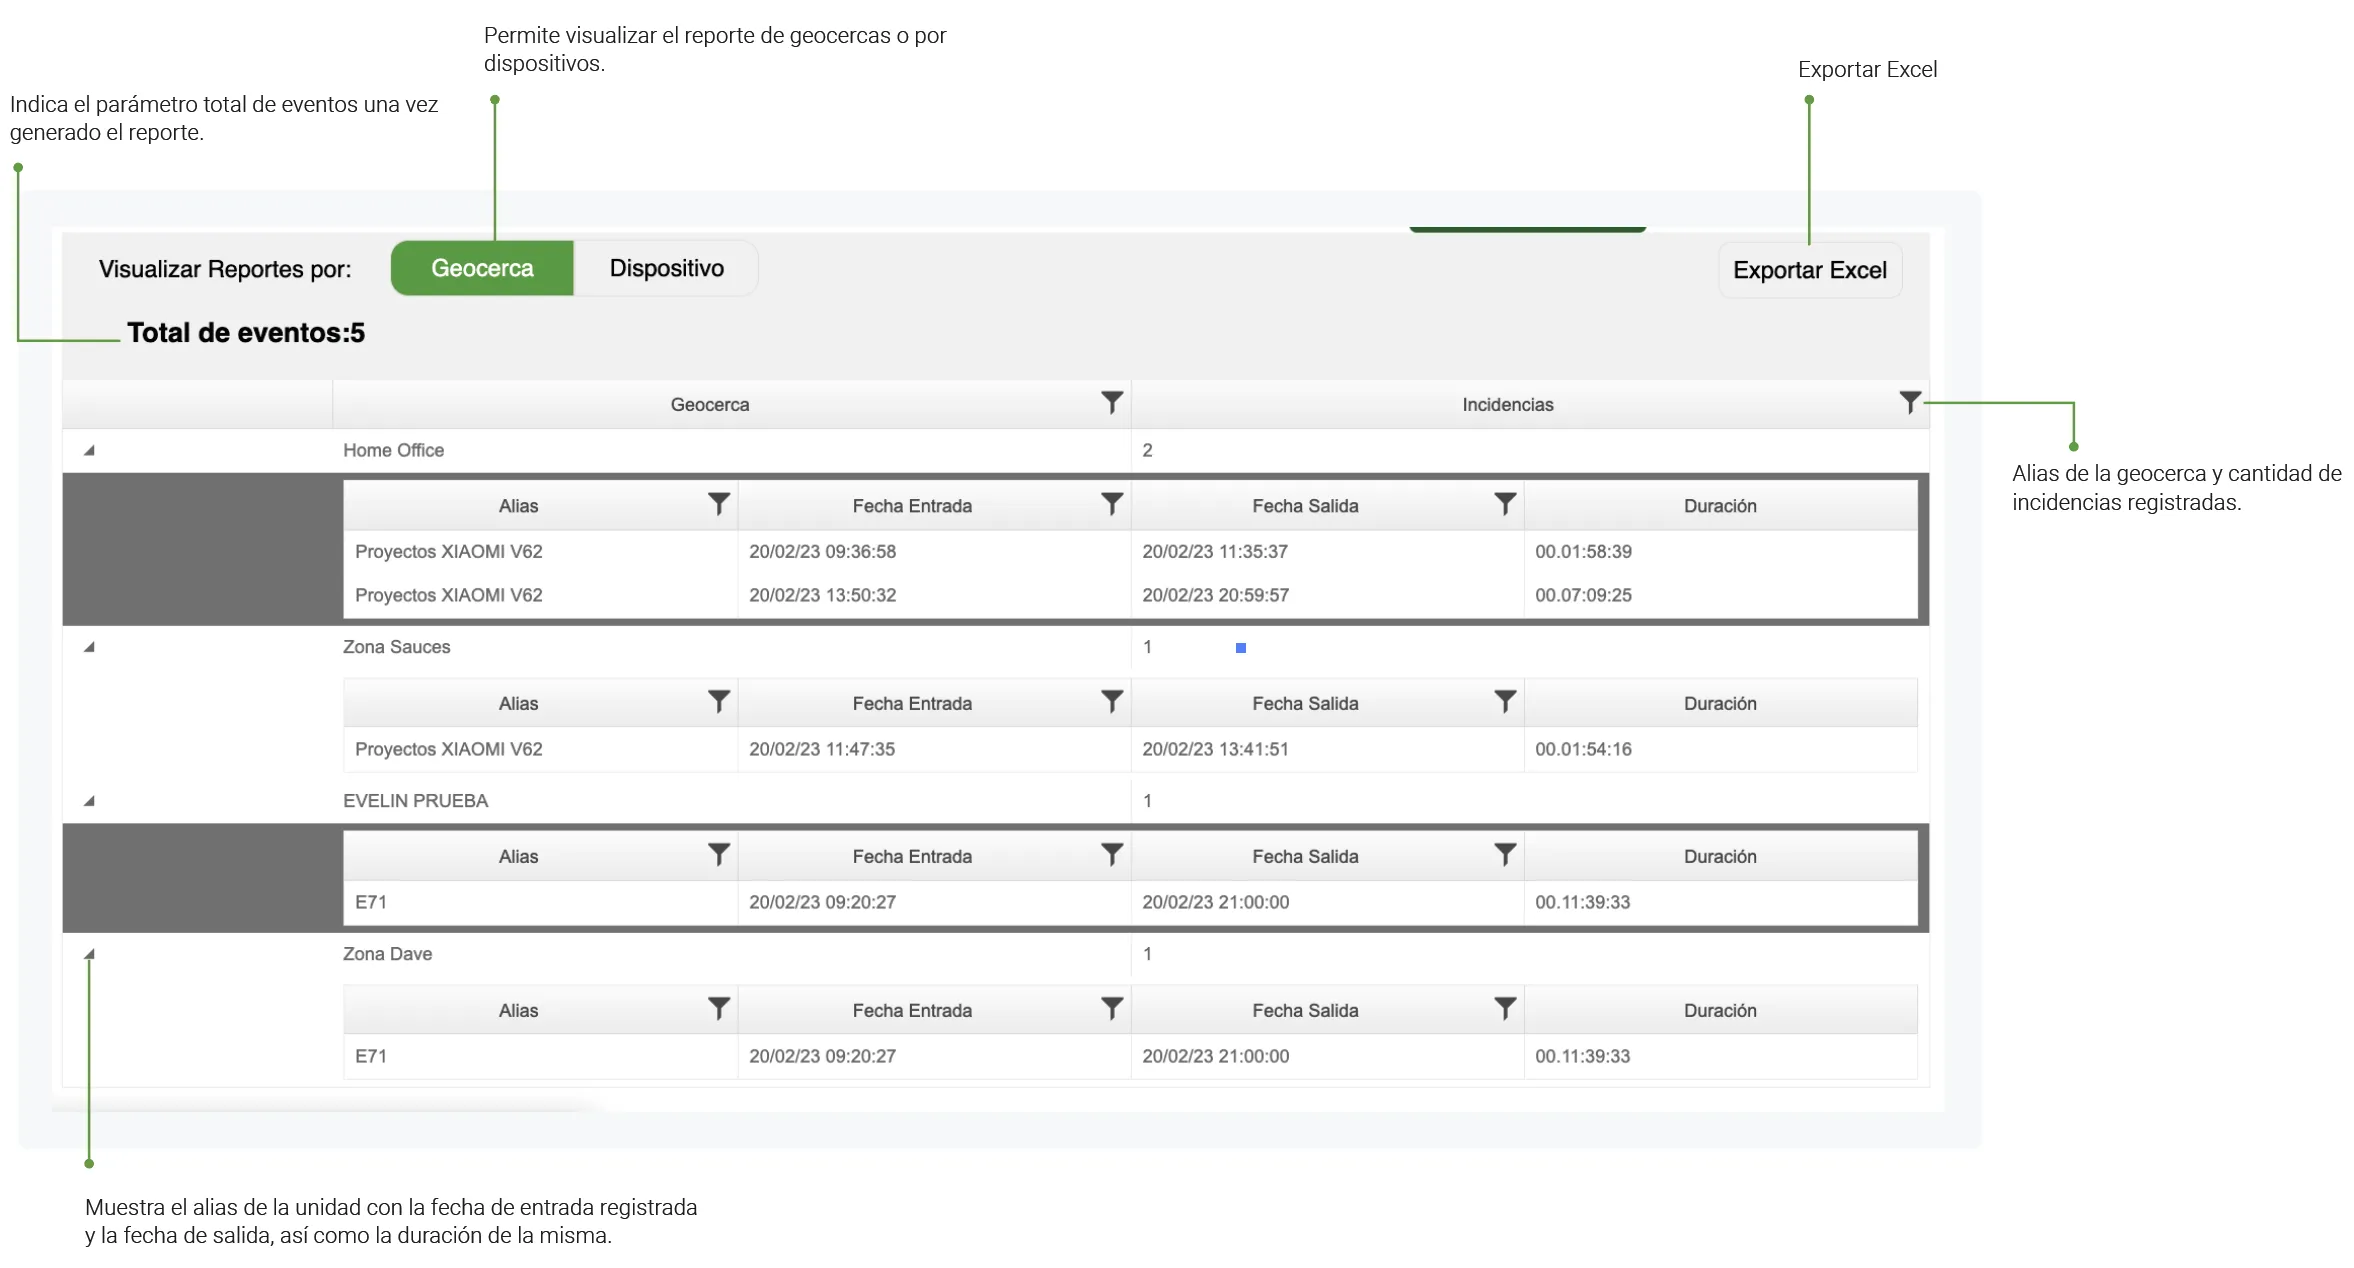This screenshot has height=1268, width=2354.
Task: Filter Fecha Entrada column under Home Office
Action: pos(1111,504)
